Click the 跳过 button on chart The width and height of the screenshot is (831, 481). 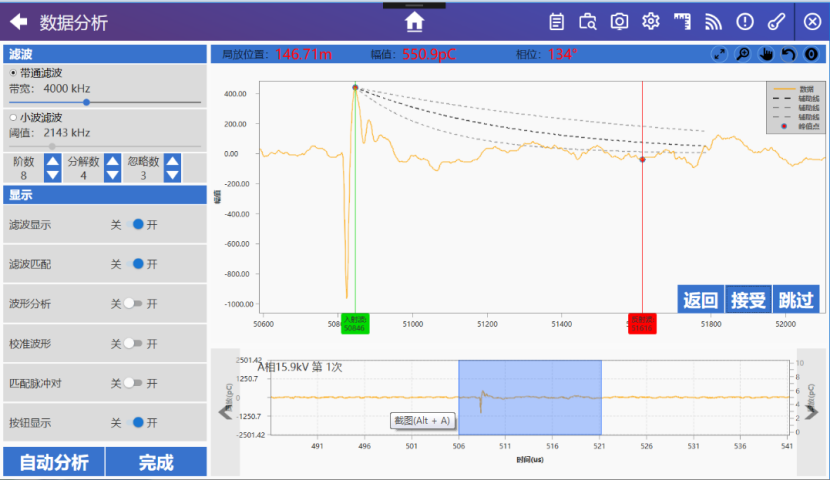[795, 299]
